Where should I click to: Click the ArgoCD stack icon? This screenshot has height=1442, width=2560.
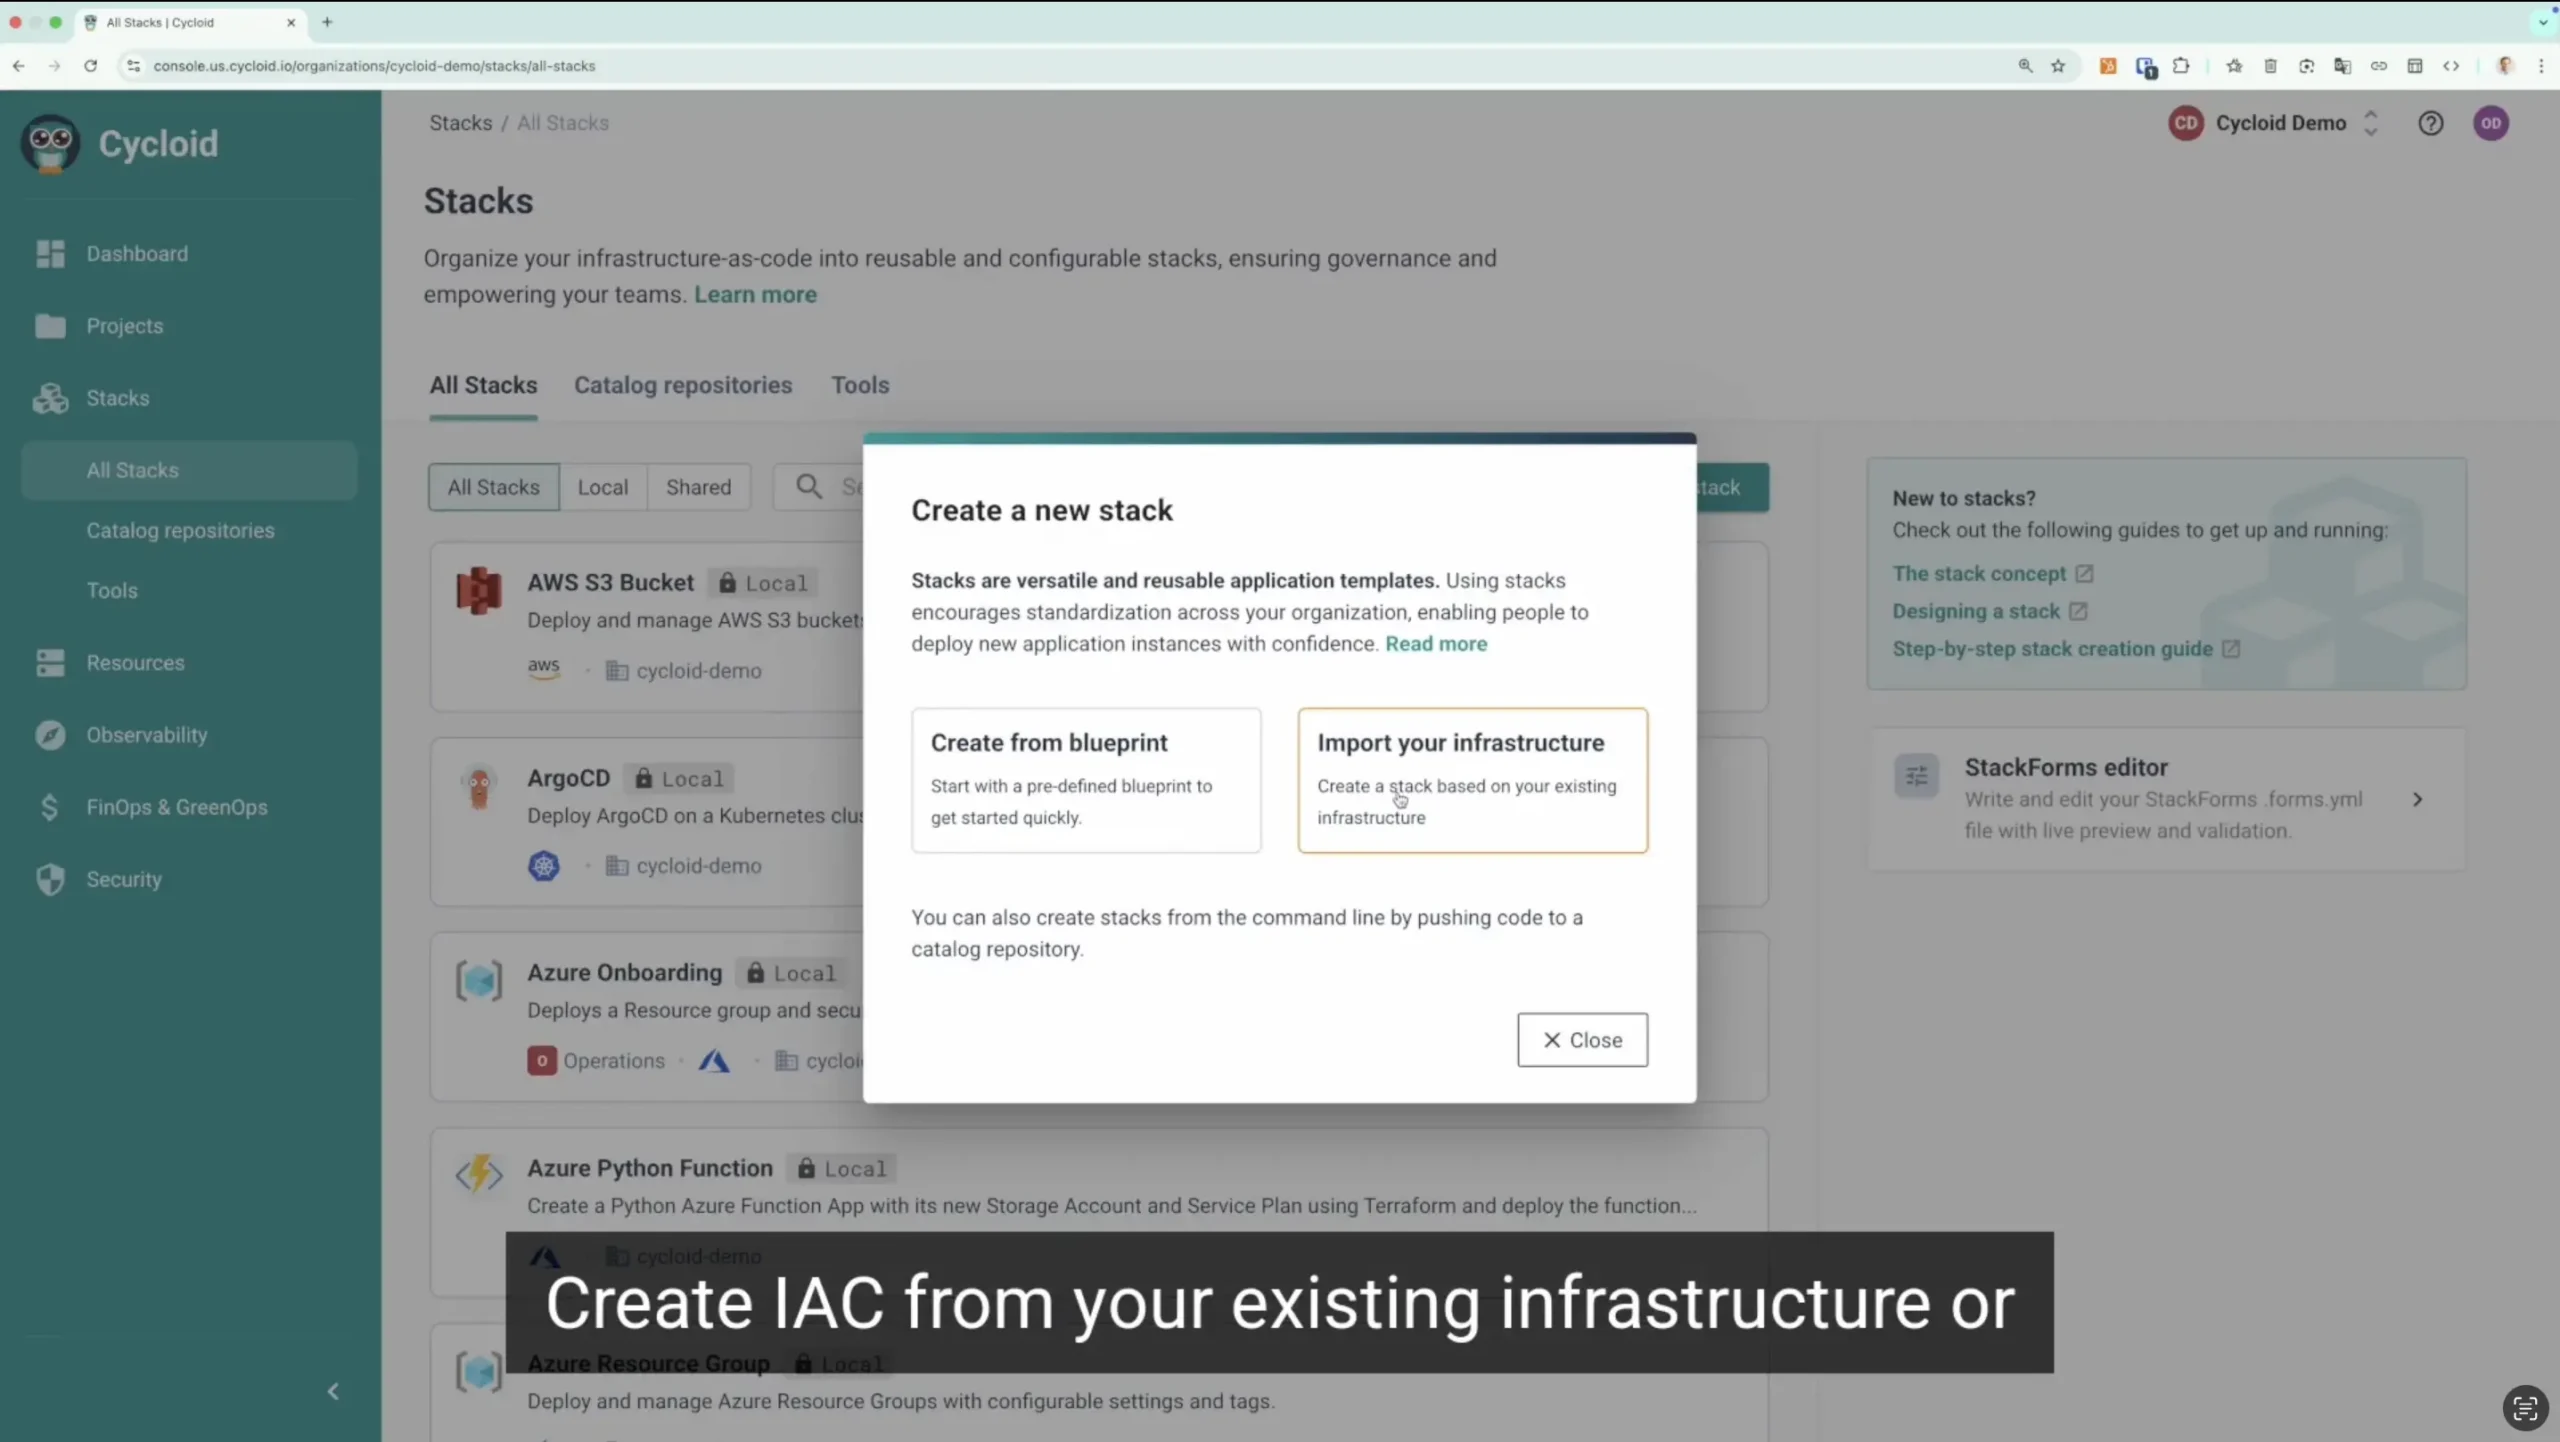(479, 786)
